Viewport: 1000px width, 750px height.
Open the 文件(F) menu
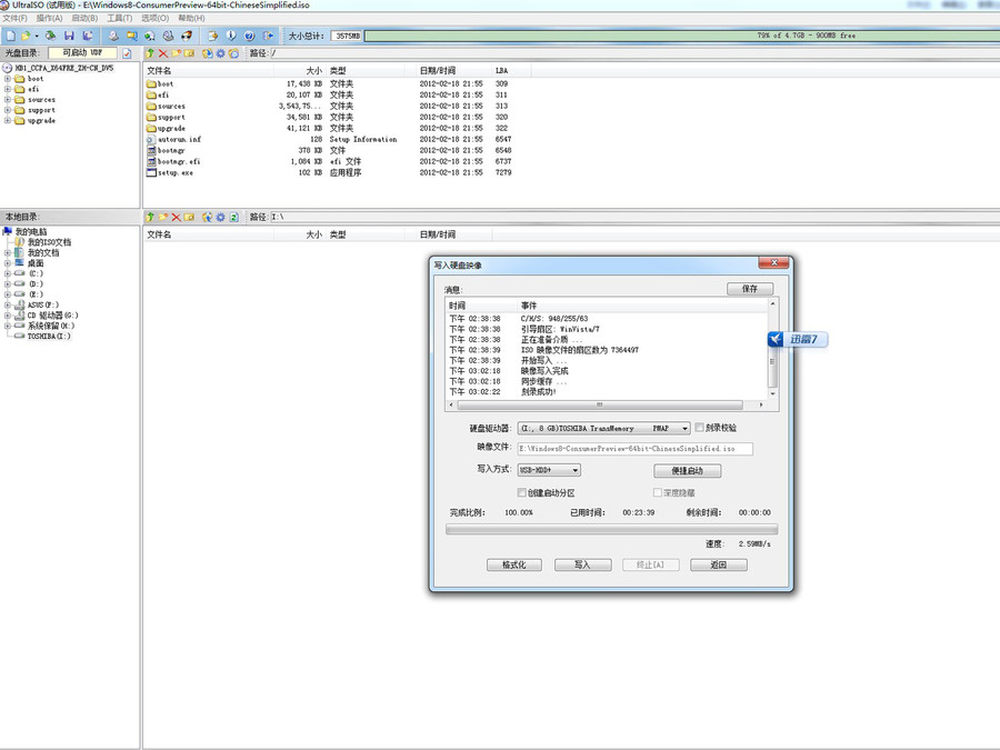point(15,18)
